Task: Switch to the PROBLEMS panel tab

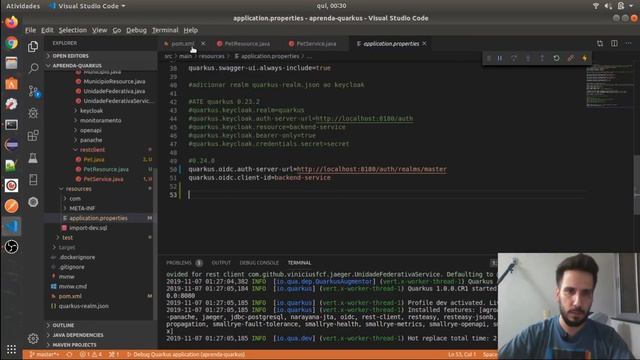Action: [x=179, y=263]
